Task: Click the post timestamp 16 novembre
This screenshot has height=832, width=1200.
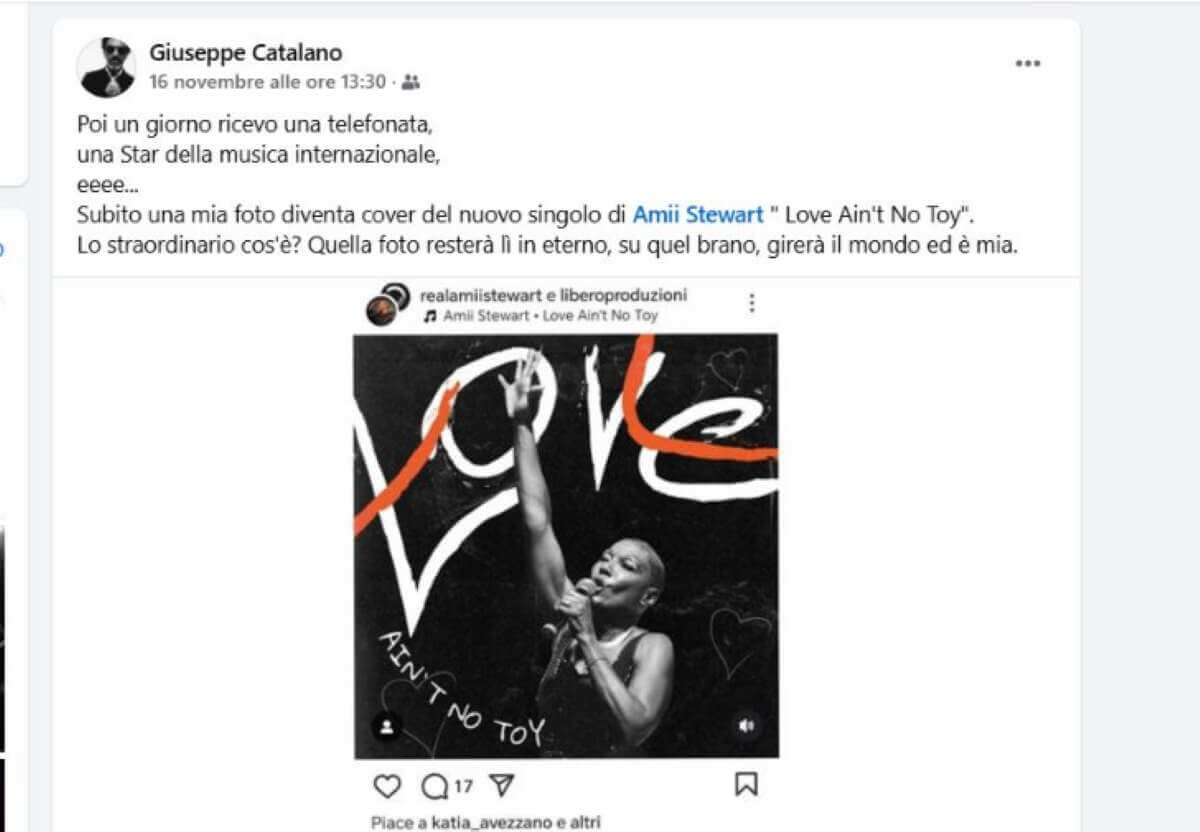Action: [x=267, y=82]
